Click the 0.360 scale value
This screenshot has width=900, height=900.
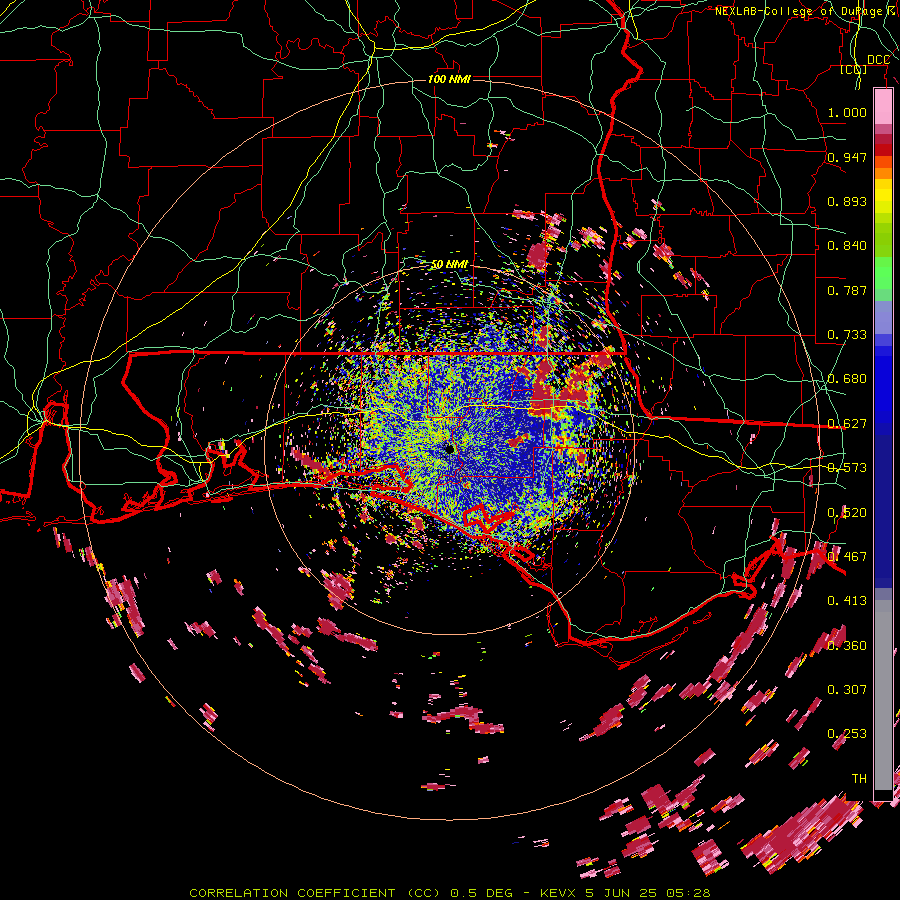point(847,646)
